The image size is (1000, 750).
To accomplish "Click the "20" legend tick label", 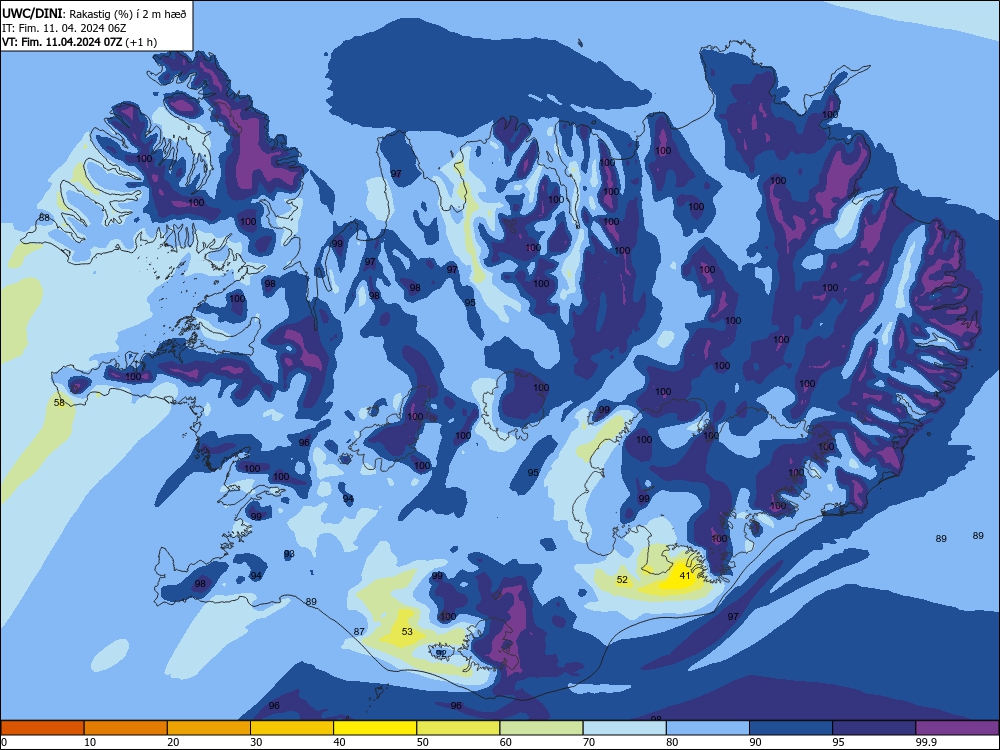I will 173,742.
